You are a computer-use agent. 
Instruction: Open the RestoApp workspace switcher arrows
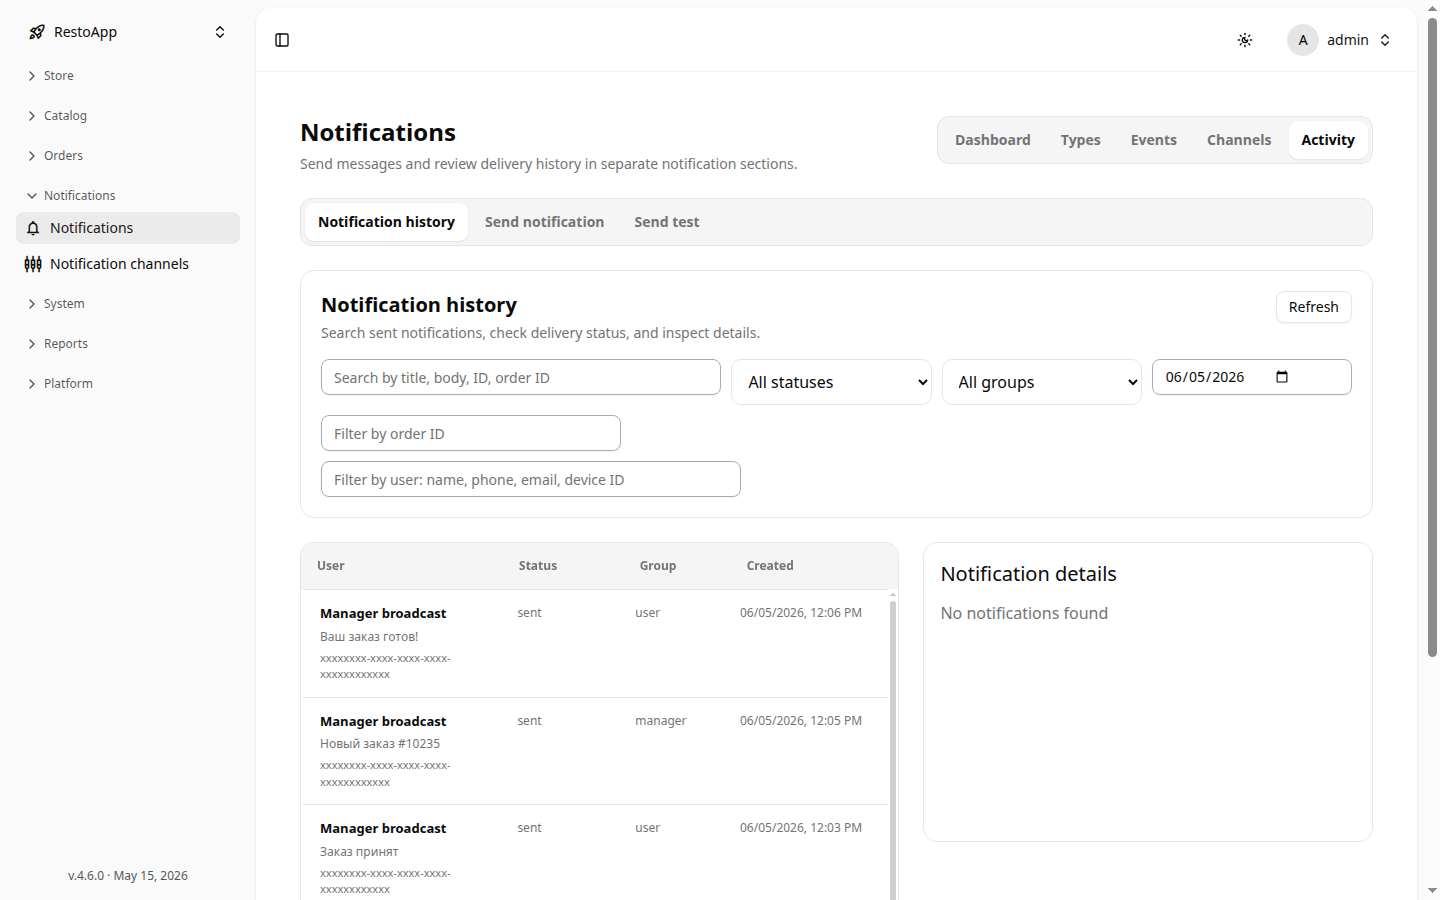[220, 32]
